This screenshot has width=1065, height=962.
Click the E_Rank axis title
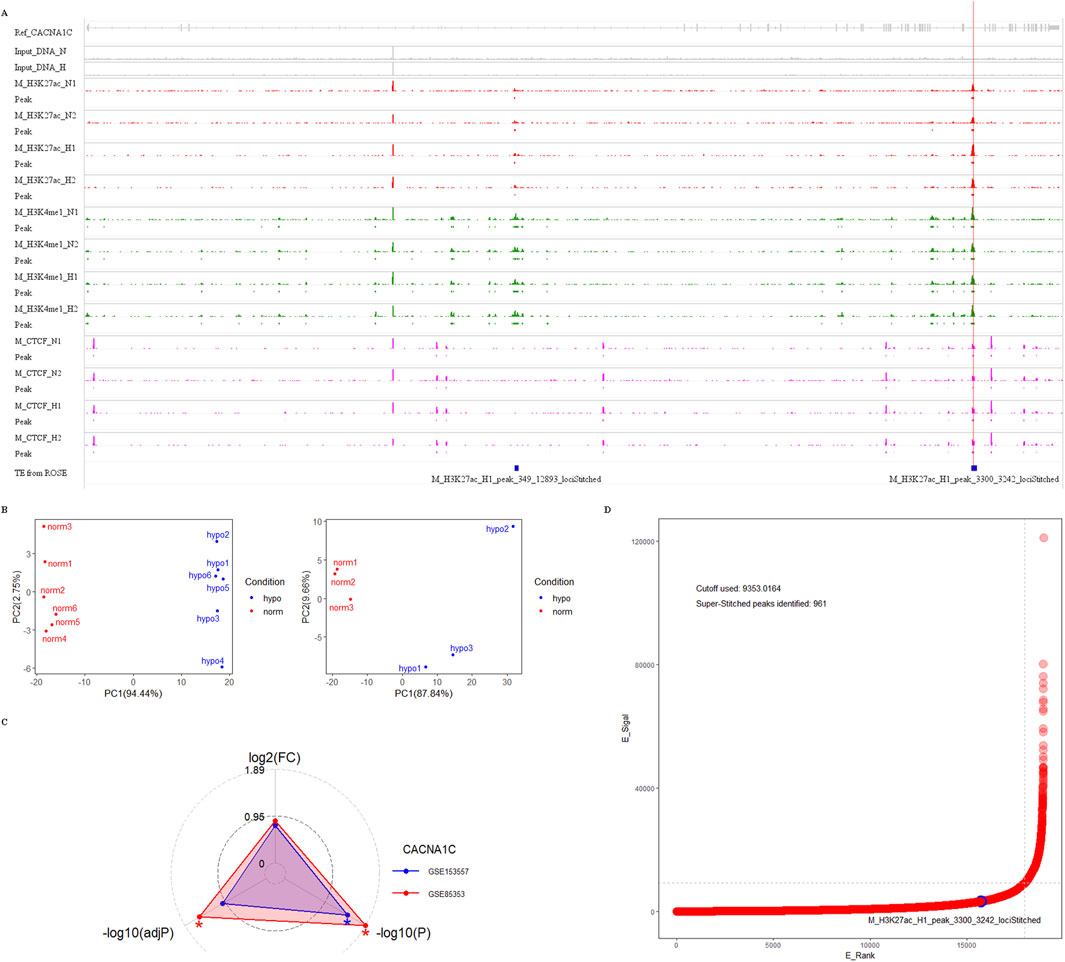(x=860, y=955)
